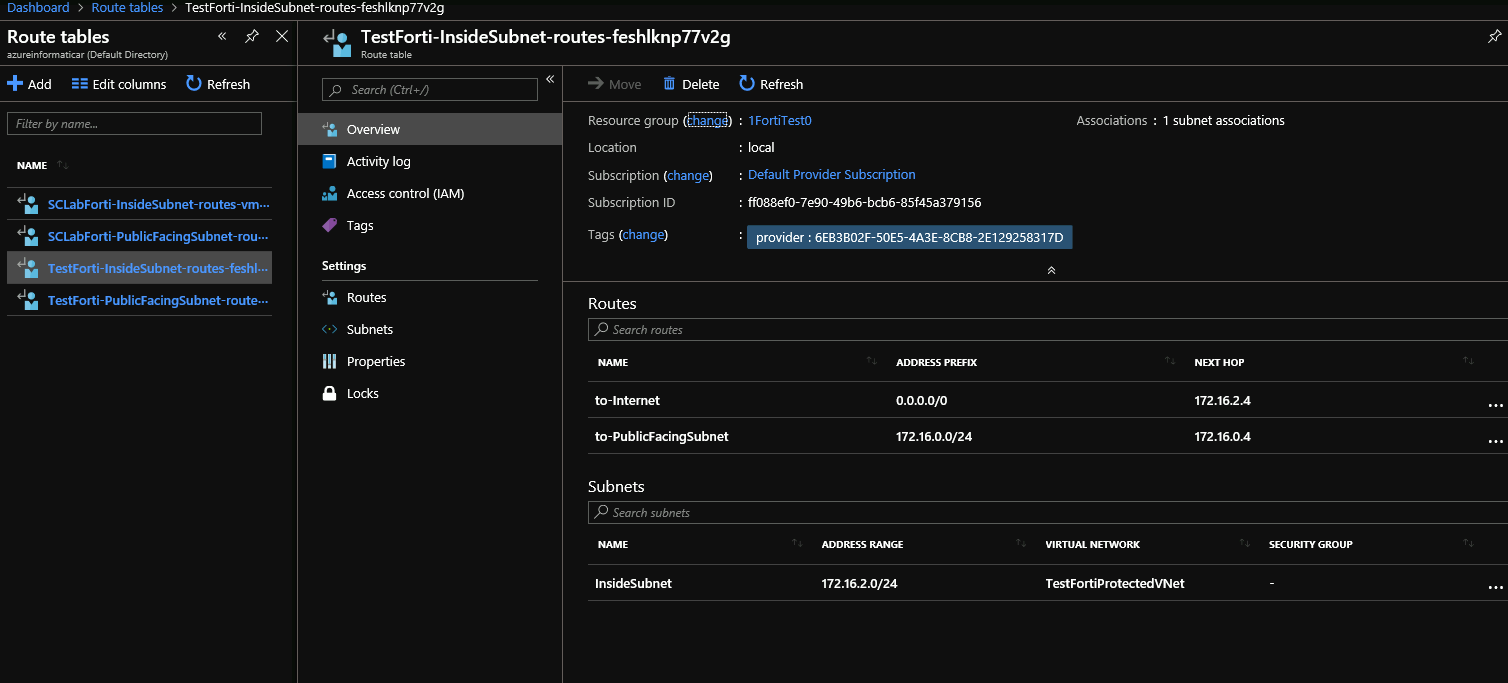
Task: Click 172.16.2.4 next hop cell
Action: click(x=1223, y=400)
